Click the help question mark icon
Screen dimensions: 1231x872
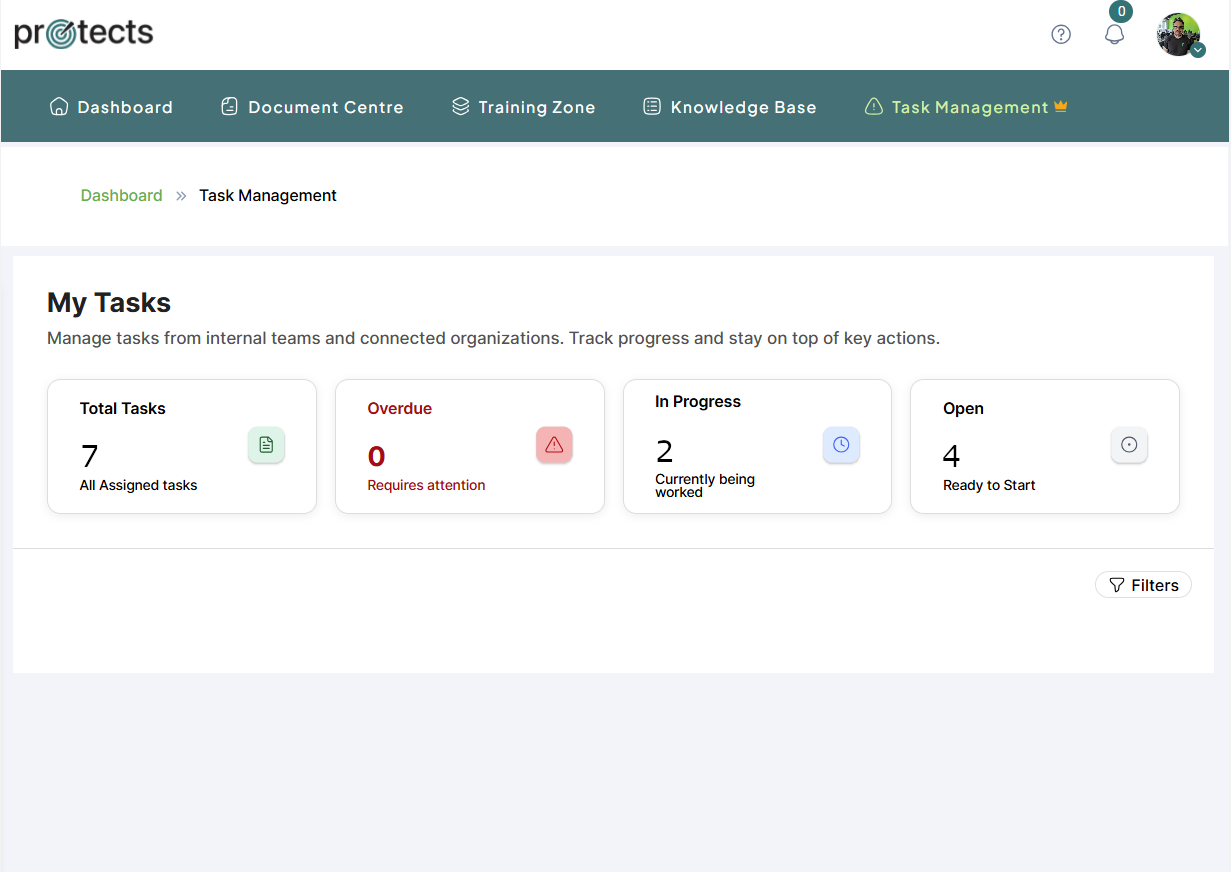click(x=1061, y=35)
